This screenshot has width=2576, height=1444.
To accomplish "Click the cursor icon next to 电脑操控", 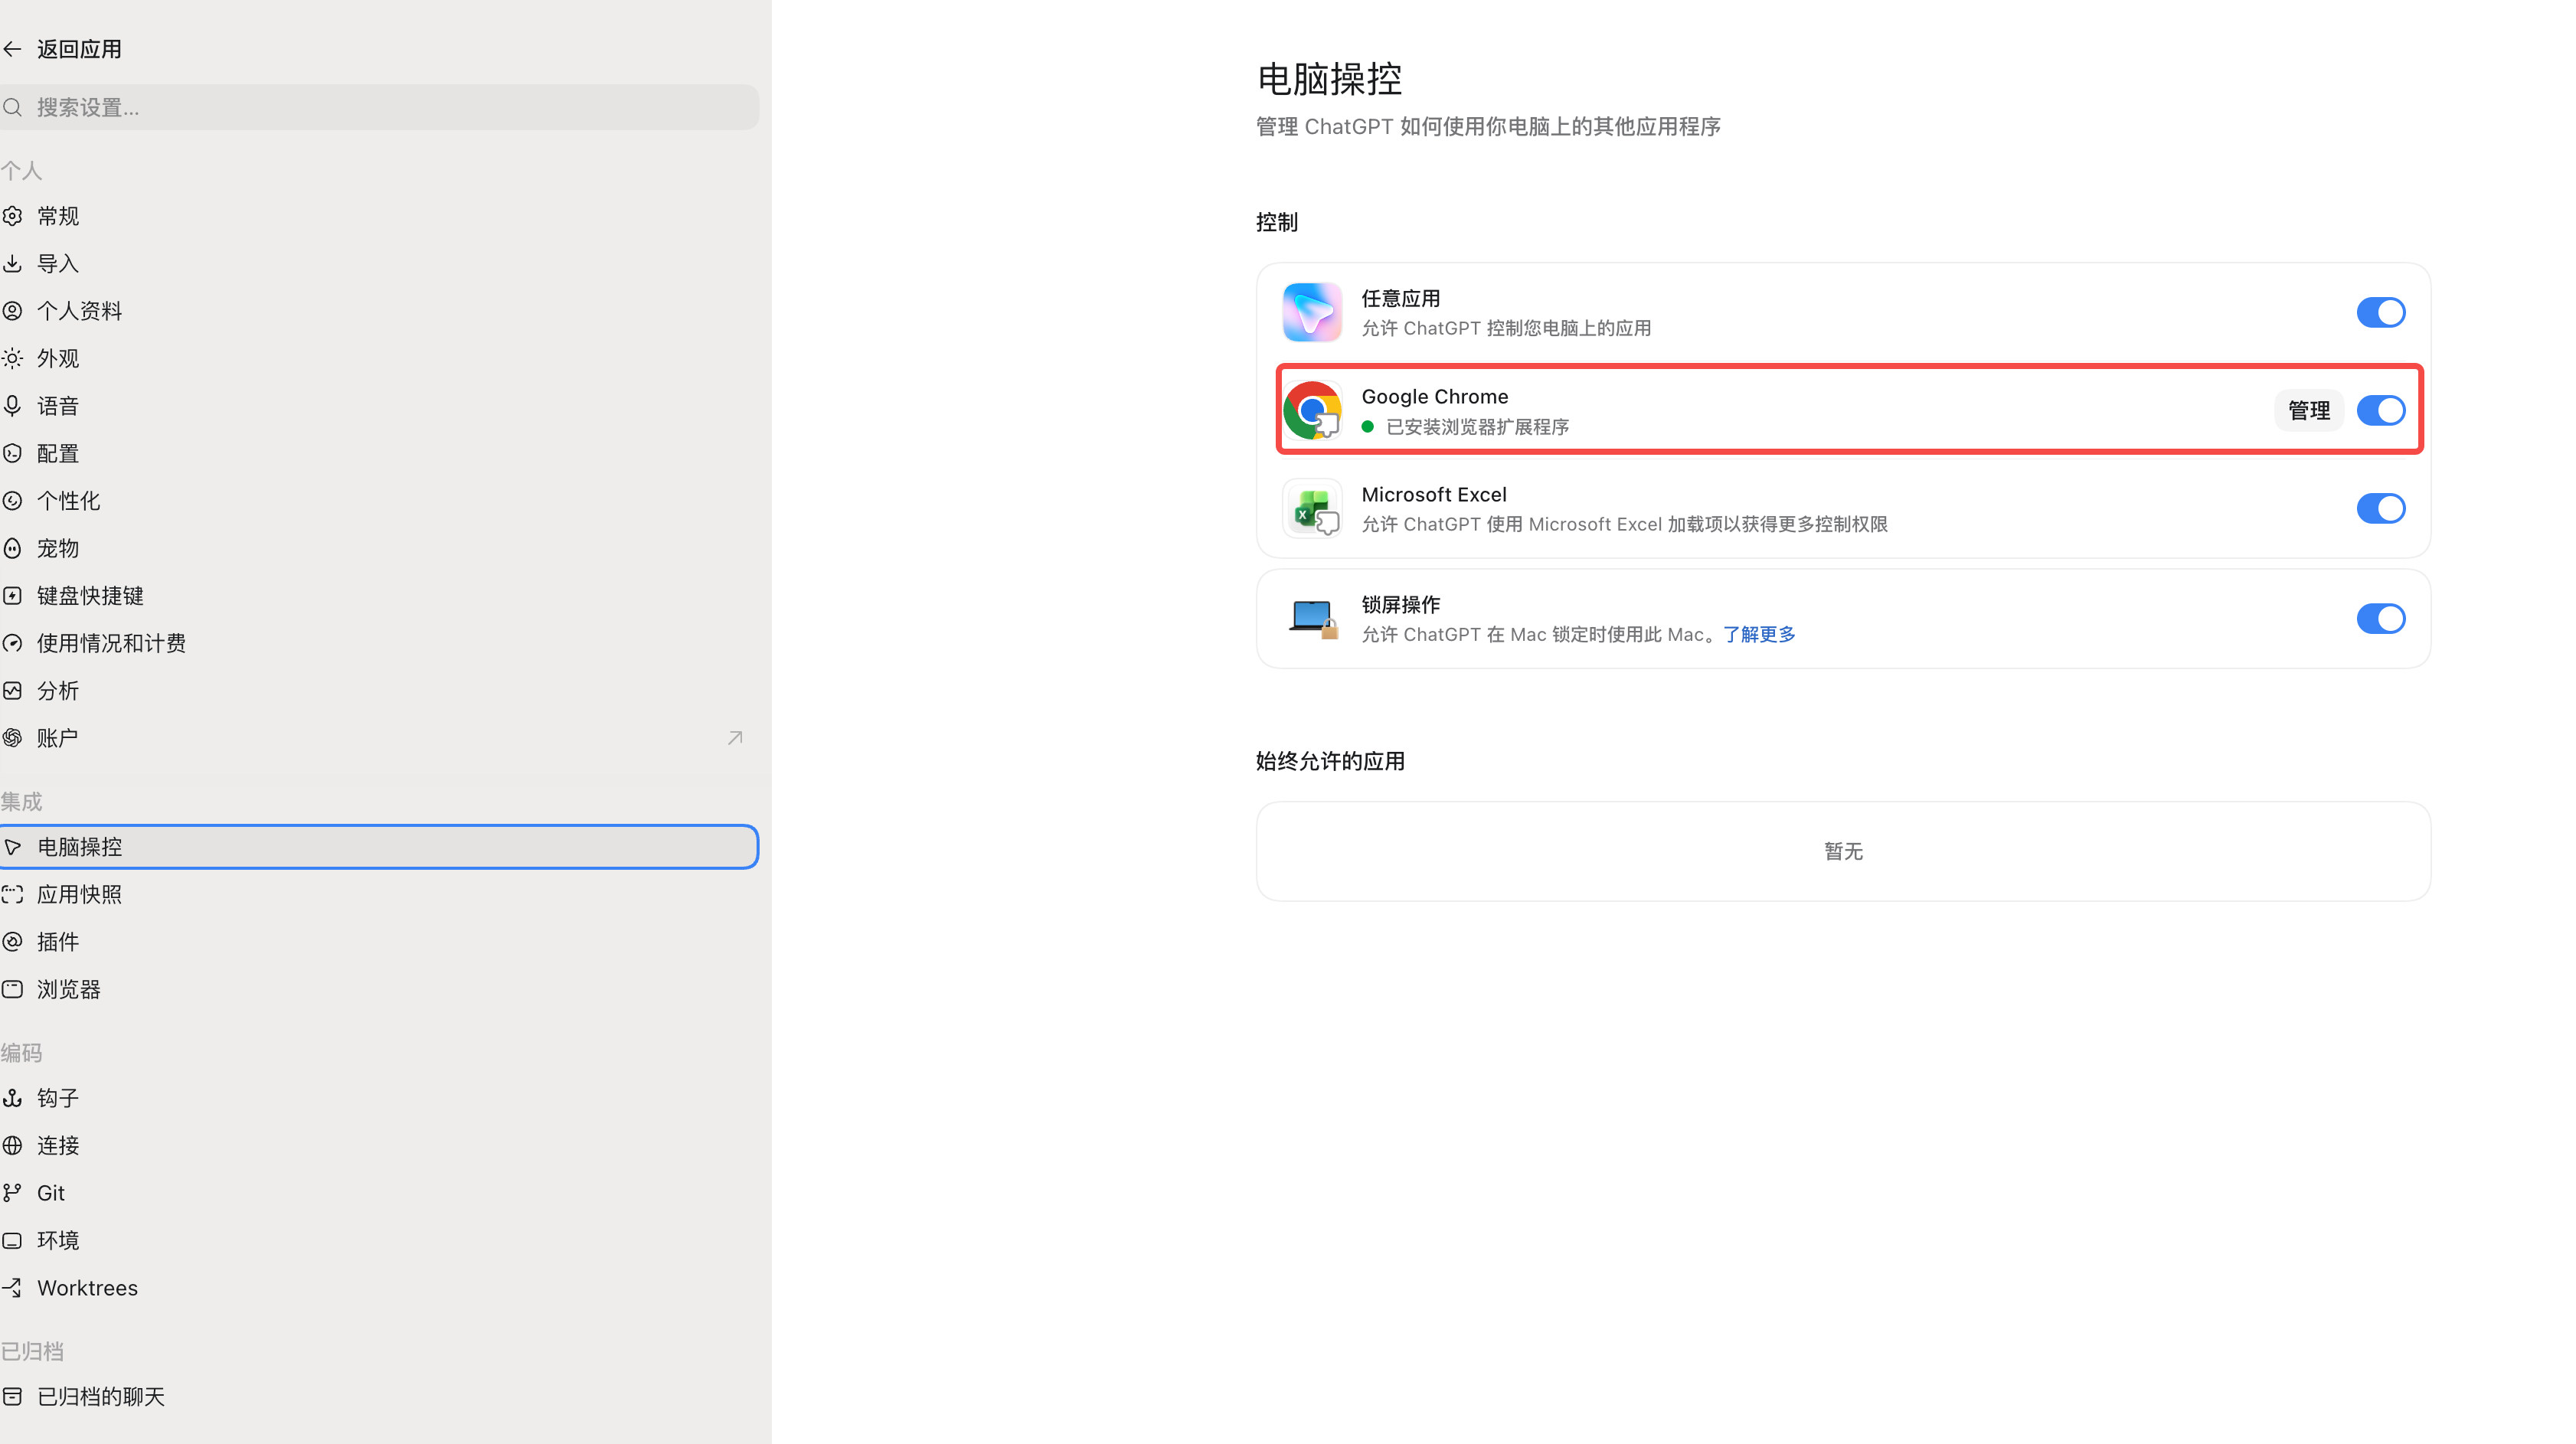I will pos(12,847).
